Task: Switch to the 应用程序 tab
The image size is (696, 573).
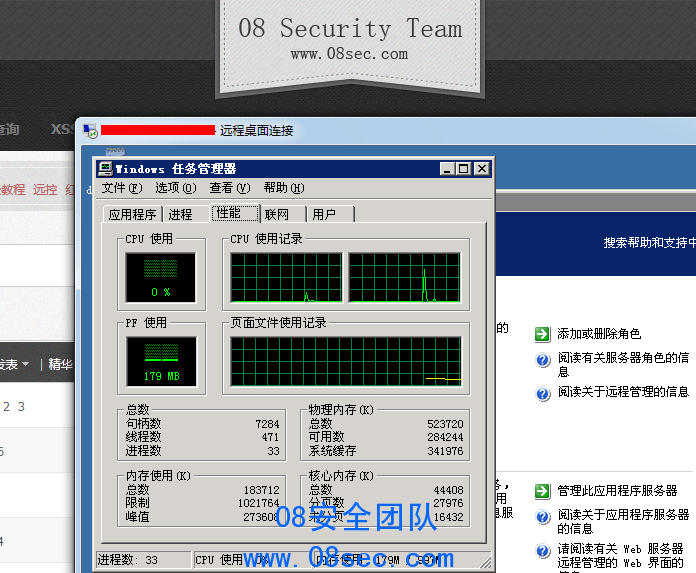Action: pyautogui.click(x=132, y=214)
